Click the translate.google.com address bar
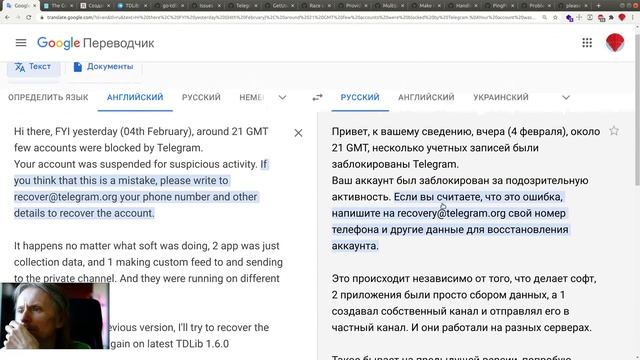The width and height of the screenshot is (640, 360). coord(290,18)
